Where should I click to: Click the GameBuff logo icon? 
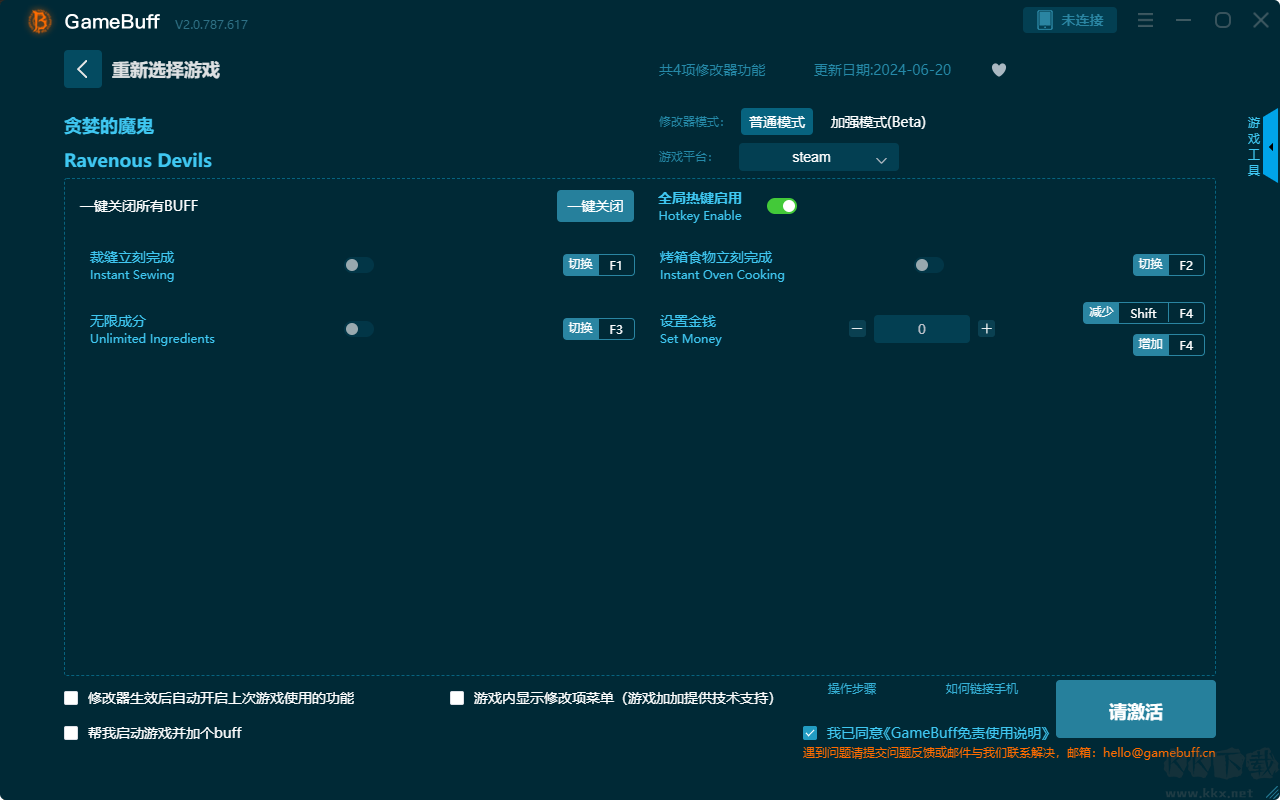point(40,21)
